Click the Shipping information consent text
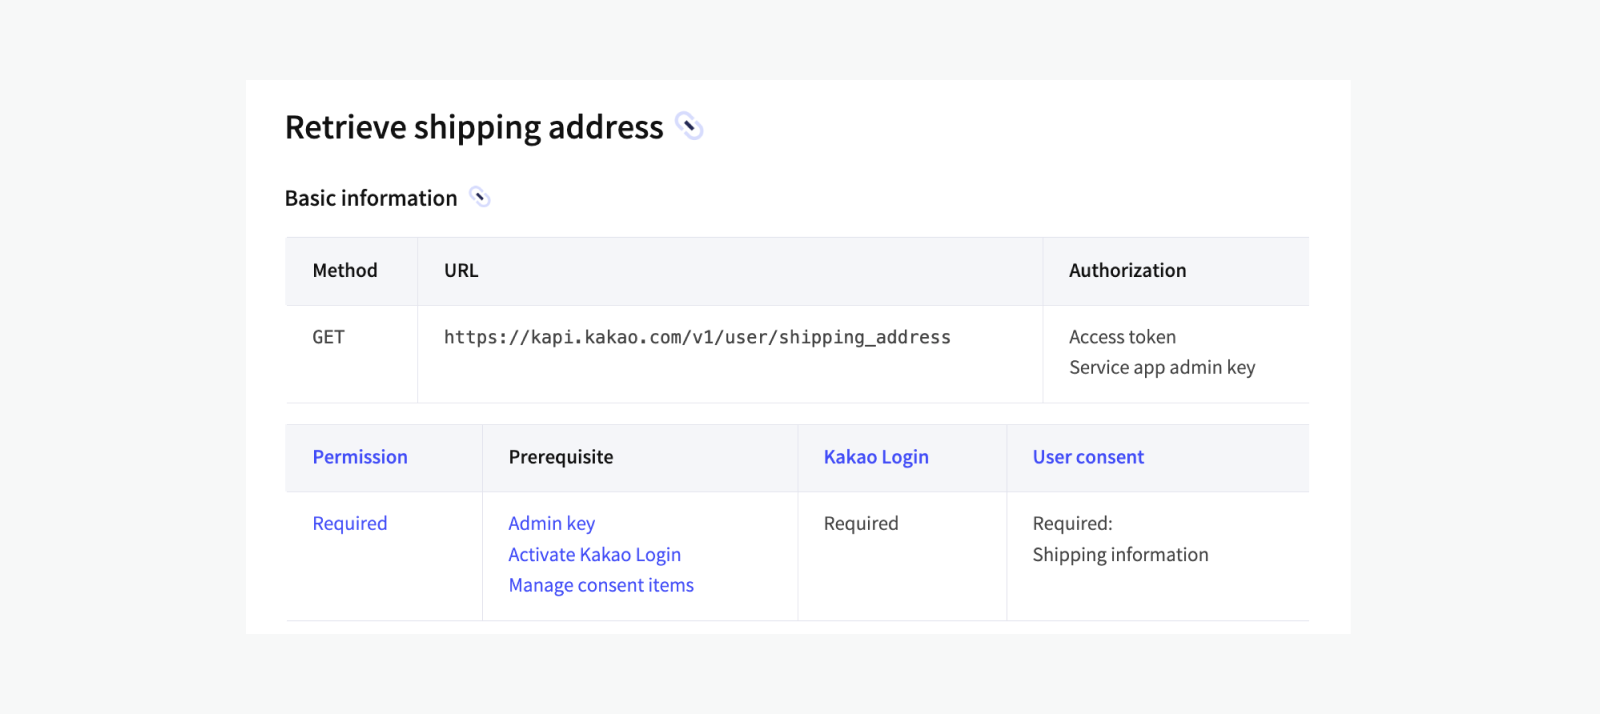 coord(1120,554)
